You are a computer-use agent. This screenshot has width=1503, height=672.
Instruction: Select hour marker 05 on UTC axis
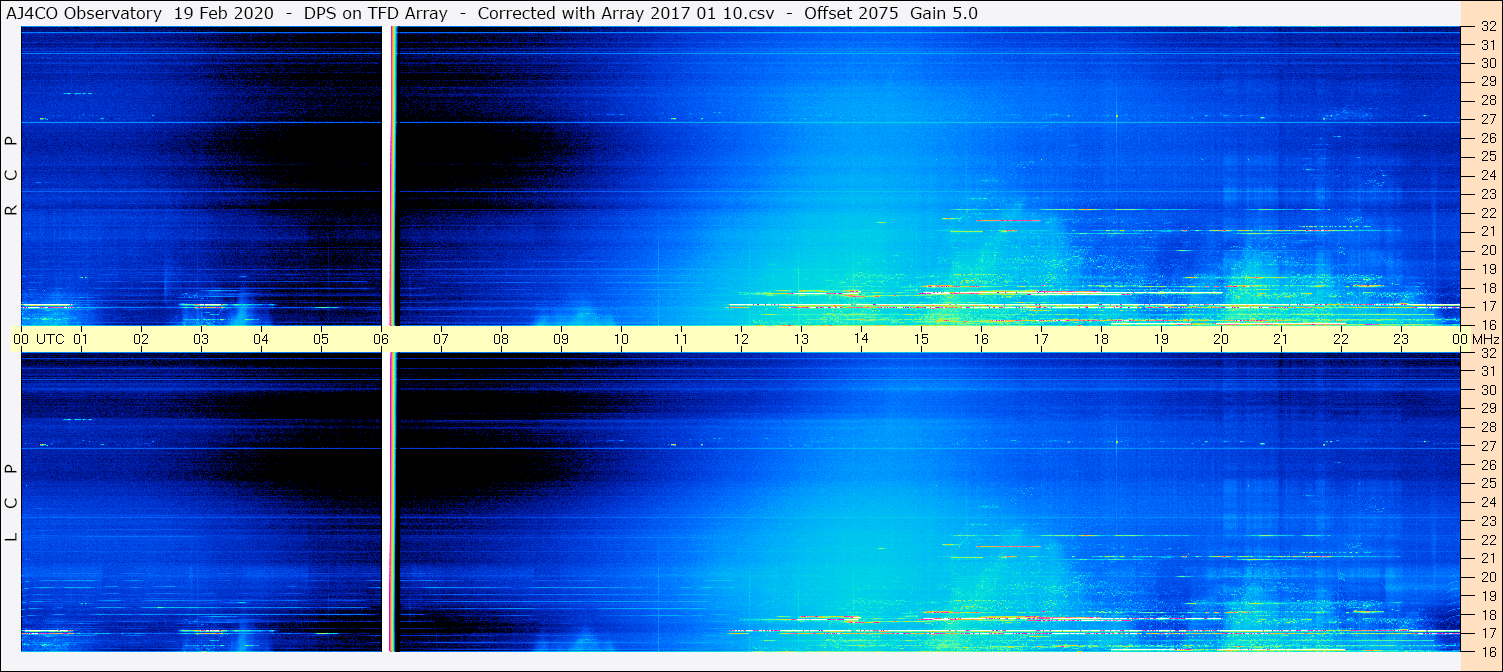(321, 339)
